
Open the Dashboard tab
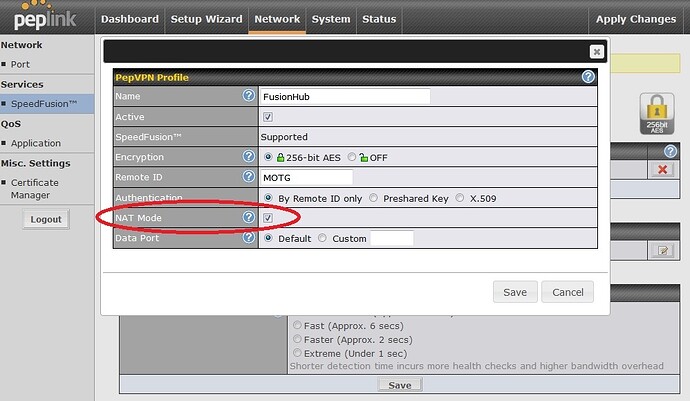coord(130,19)
